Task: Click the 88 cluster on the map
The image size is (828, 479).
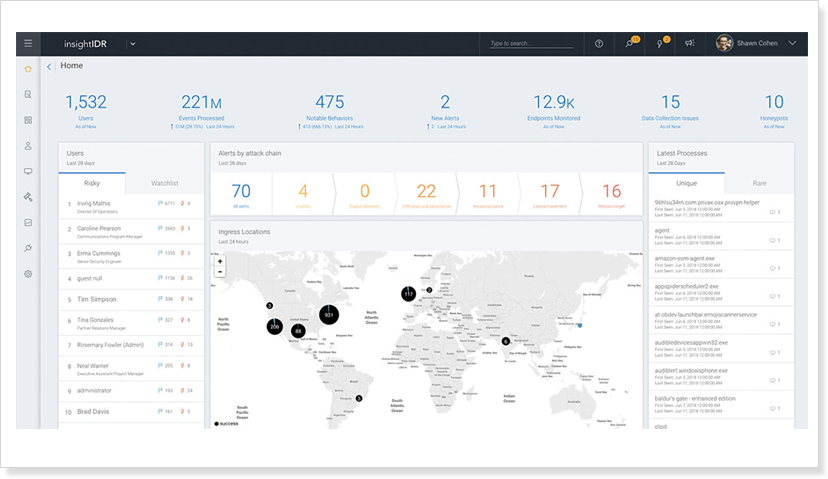Action: 298,331
